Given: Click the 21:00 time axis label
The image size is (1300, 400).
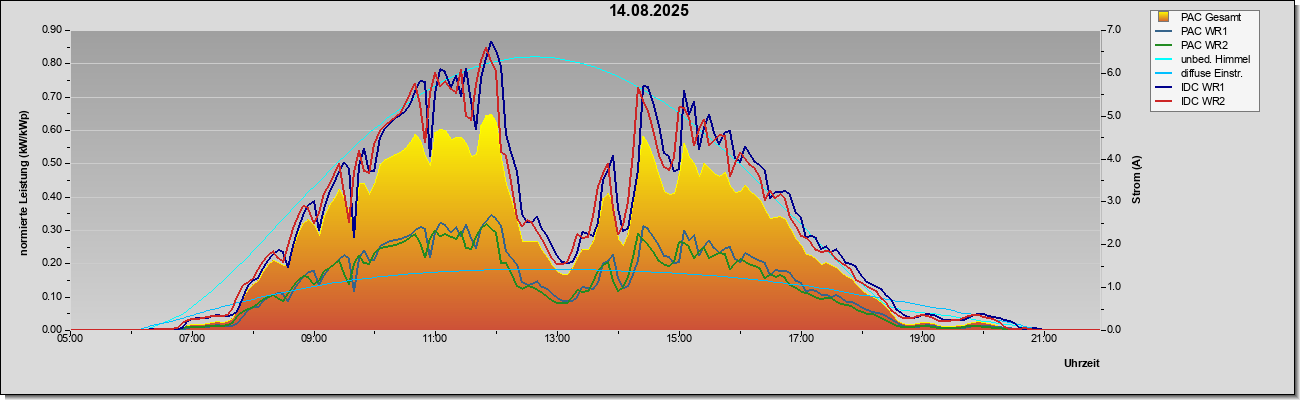Looking at the screenshot, I should coord(1044,338).
